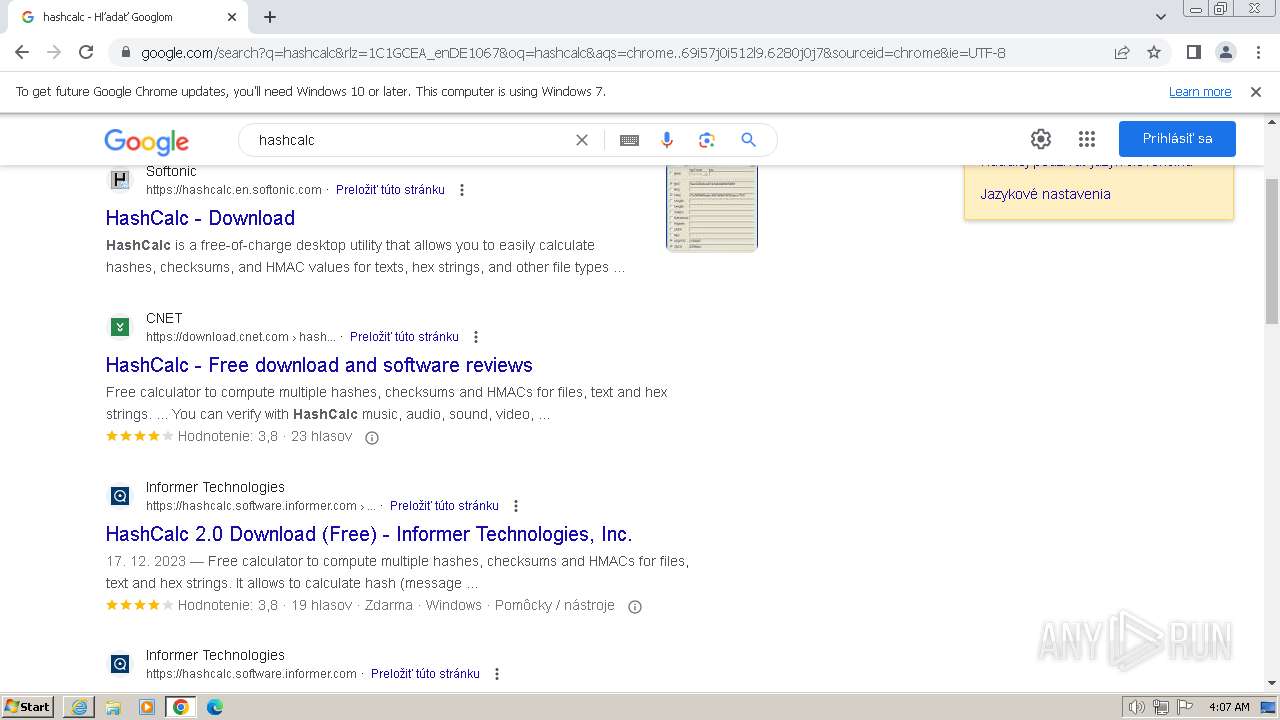Click the 4:07 AM system clock
The height and width of the screenshot is (720, 1280).
click(x=1229, y=707)
